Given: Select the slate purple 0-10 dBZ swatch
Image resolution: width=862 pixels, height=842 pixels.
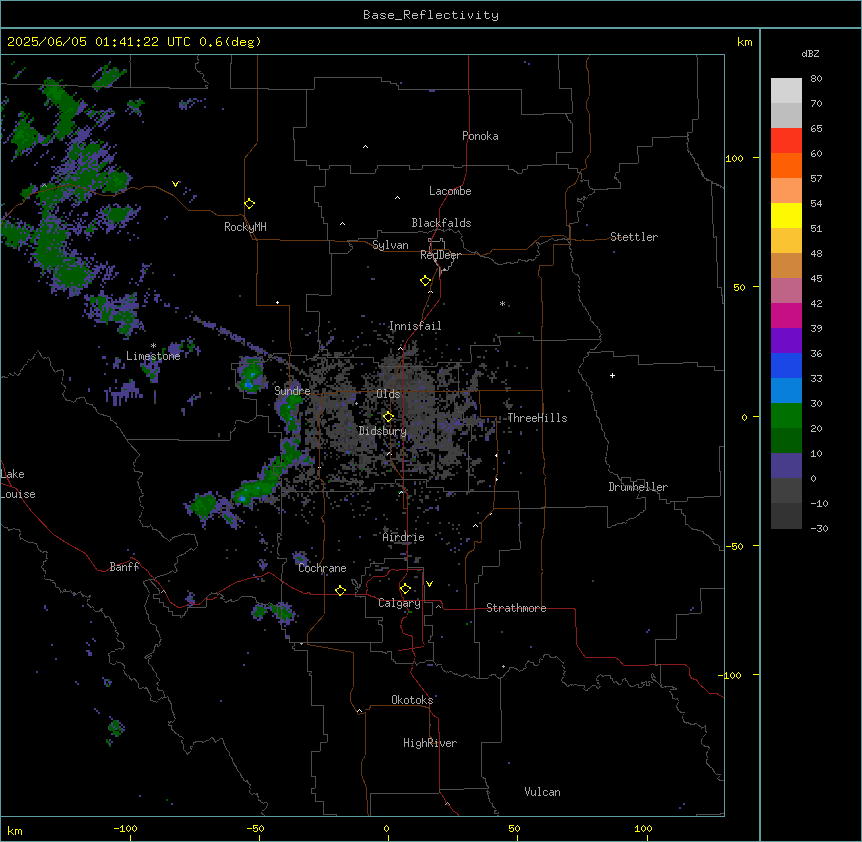Looking at the screenshot, I should pyautogui.click(x=786, y=466).
